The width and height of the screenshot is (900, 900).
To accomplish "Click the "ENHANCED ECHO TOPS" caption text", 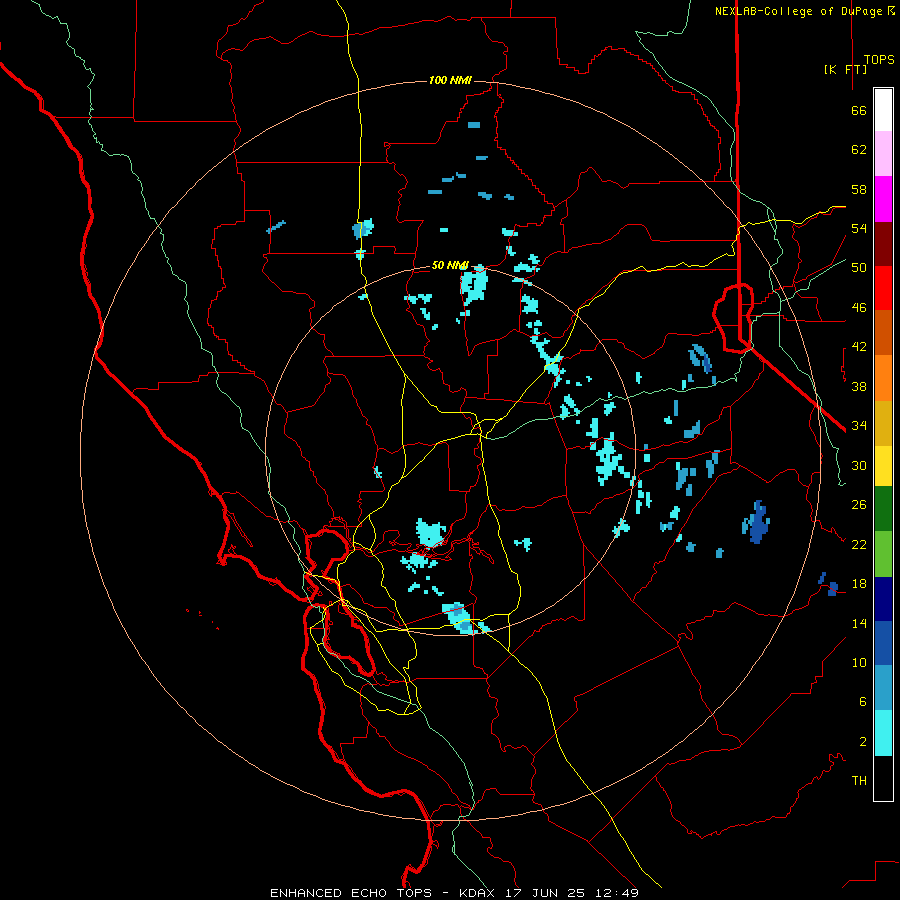I will click(351, 893).
